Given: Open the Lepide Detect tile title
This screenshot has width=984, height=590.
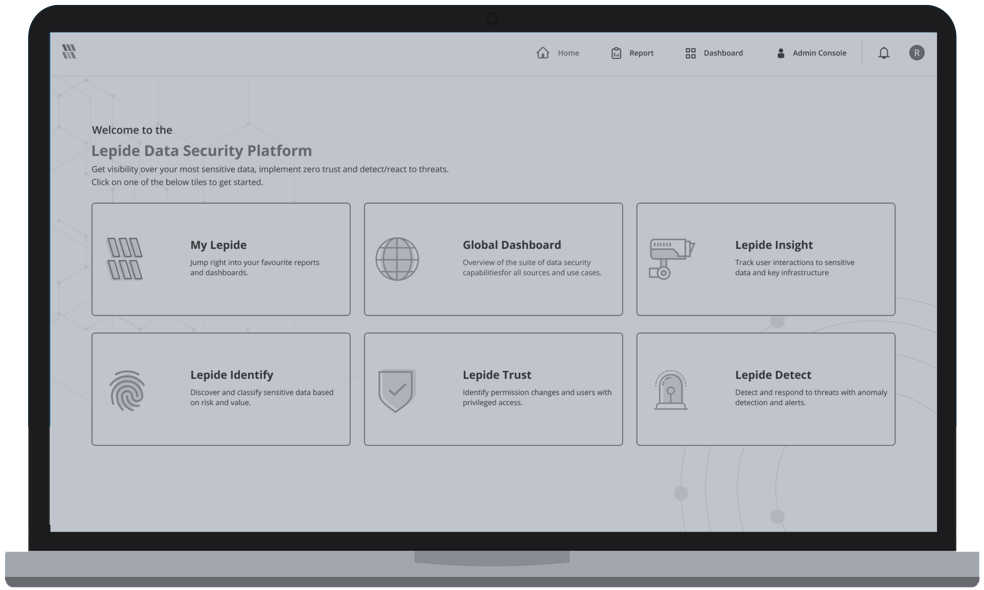Looking at the screenshot, I should point(773,375).
